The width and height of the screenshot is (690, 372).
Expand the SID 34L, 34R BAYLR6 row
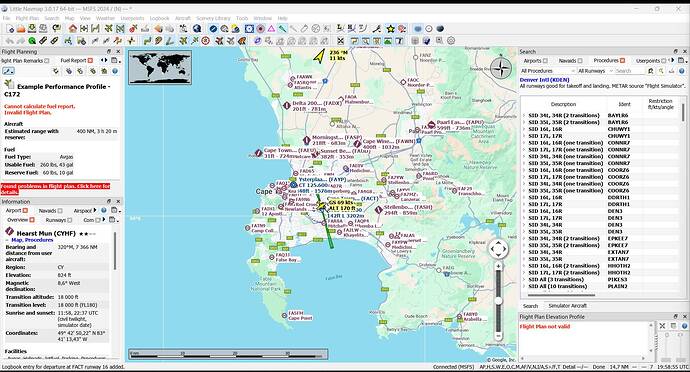coord(524,115)
